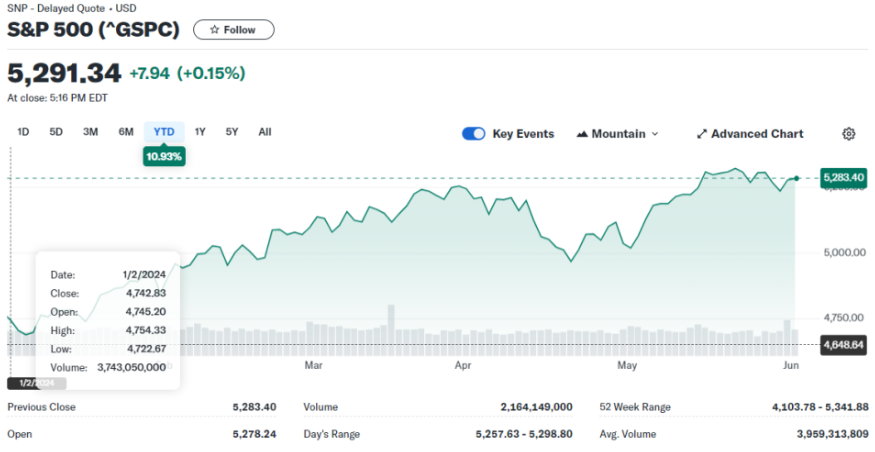Select the 5Y time range tab

(232, 132)
